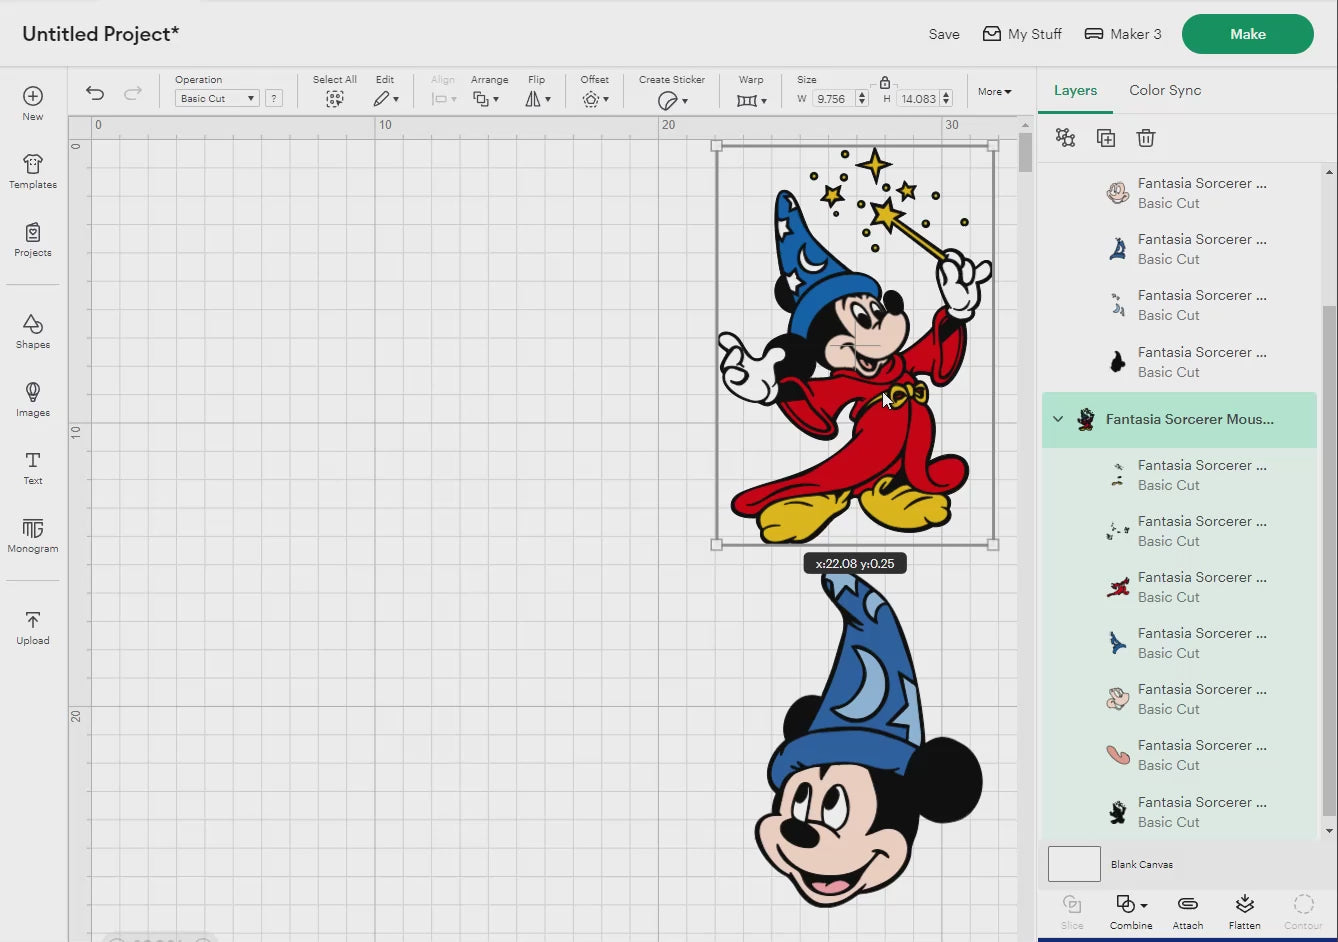The width and height of the screenshot is (1338, 942).
Task: Select the last black outline layer in the group
Action: coord(1179,812)
